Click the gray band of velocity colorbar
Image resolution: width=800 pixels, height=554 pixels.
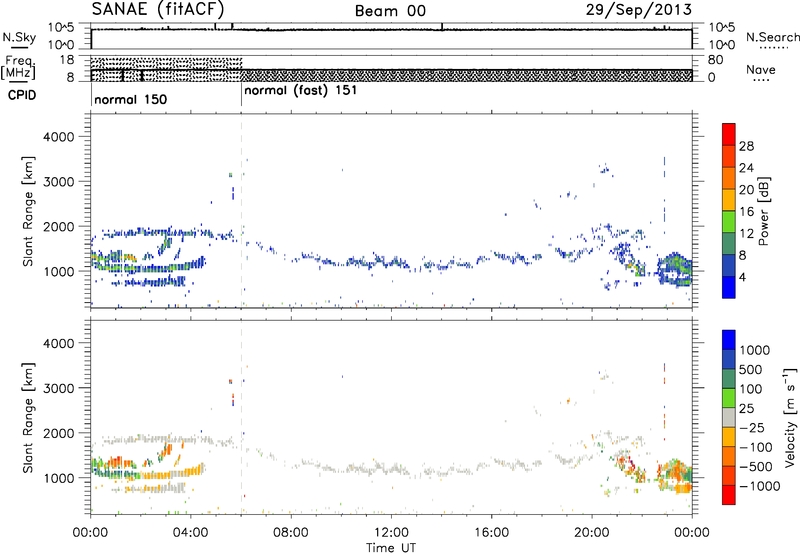click(x=729, y=417)
